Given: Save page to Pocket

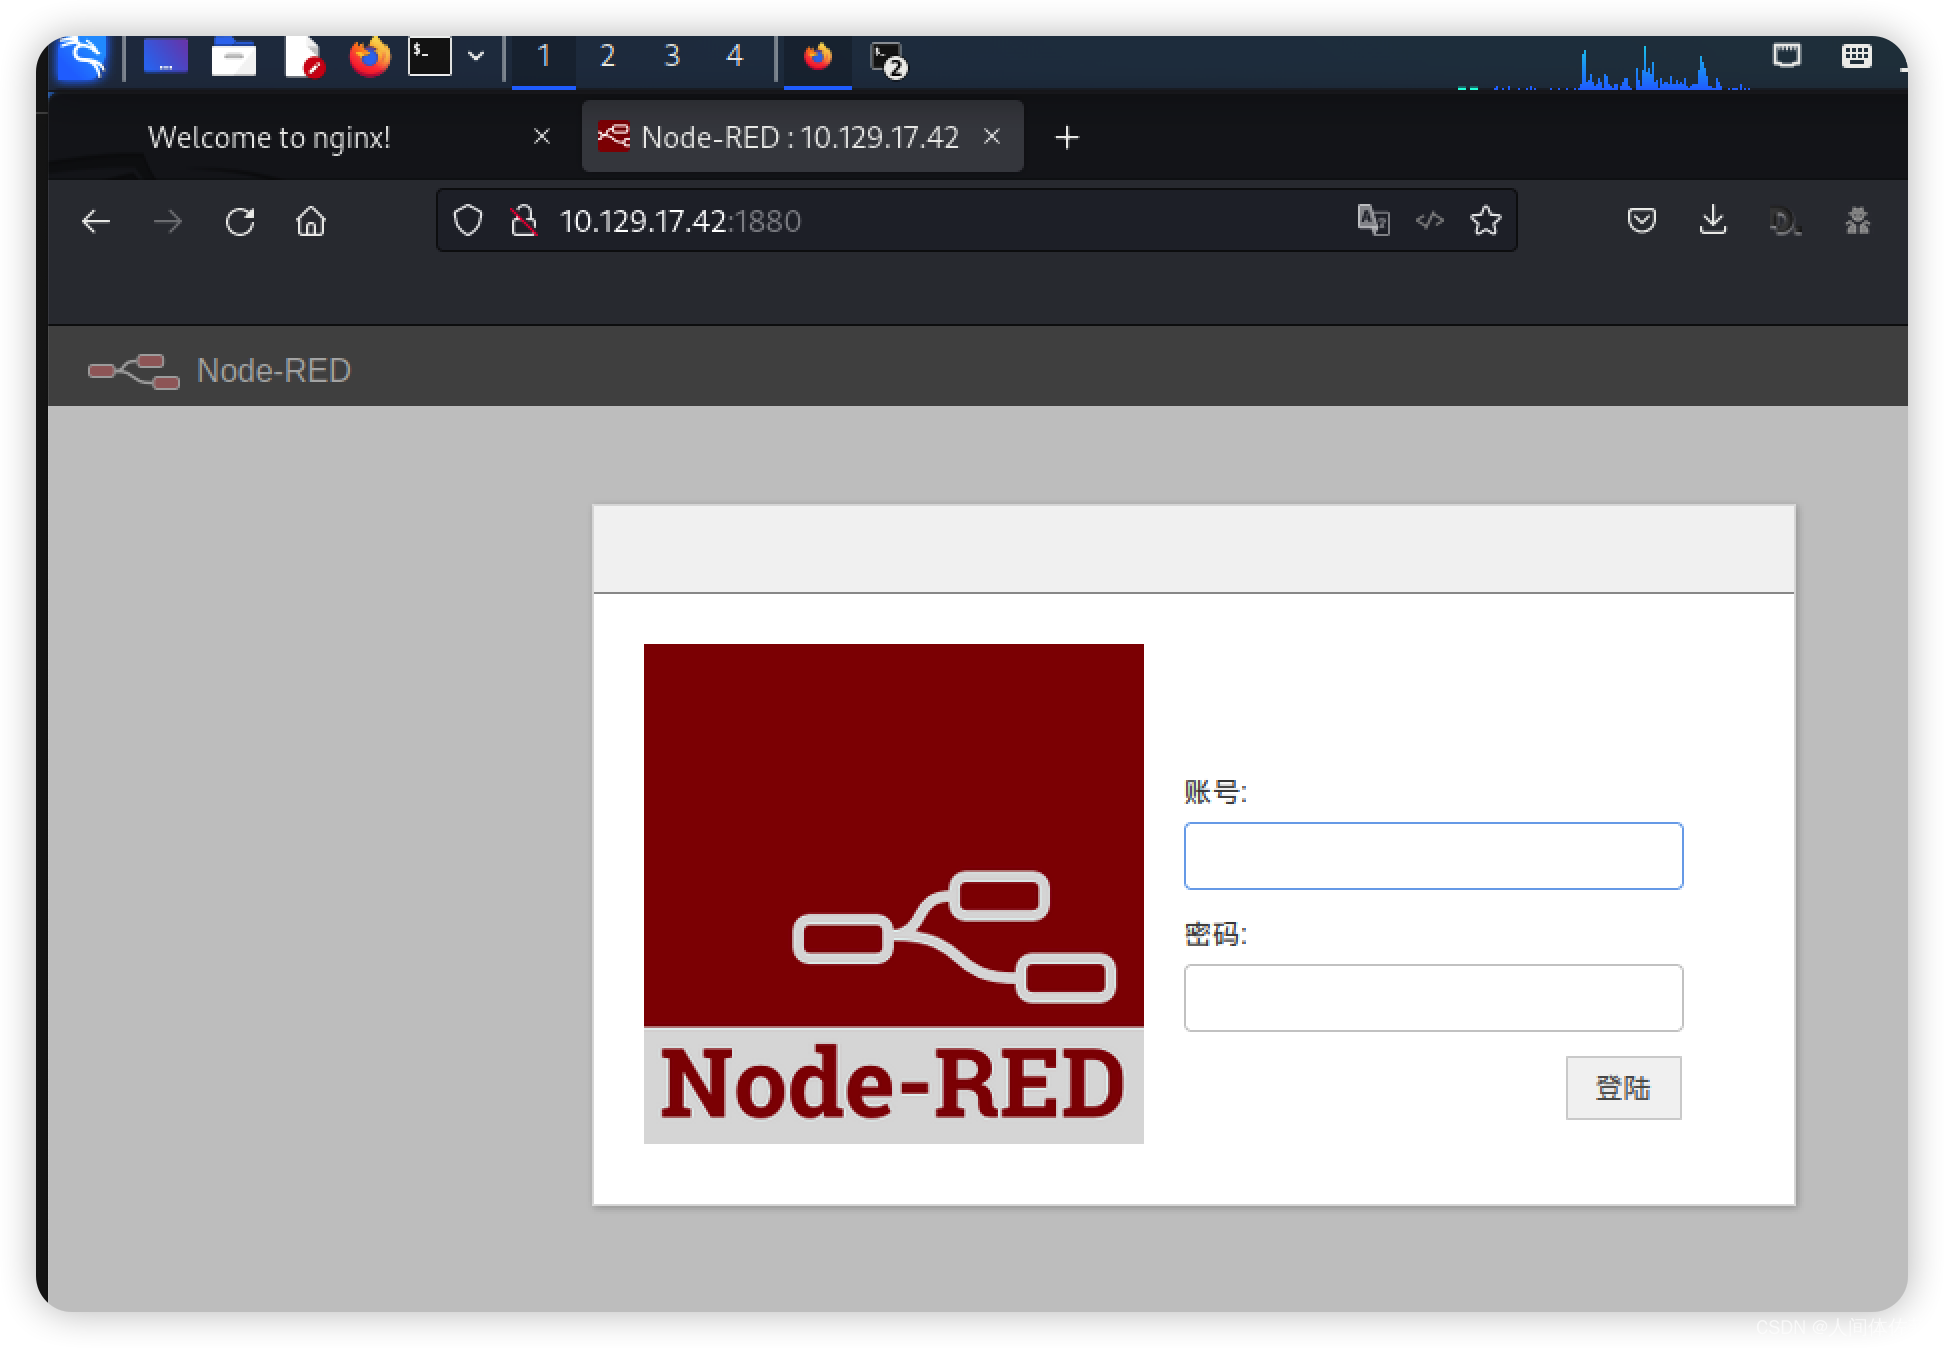Looking at the screenshot, I should tap(1642, 220).
